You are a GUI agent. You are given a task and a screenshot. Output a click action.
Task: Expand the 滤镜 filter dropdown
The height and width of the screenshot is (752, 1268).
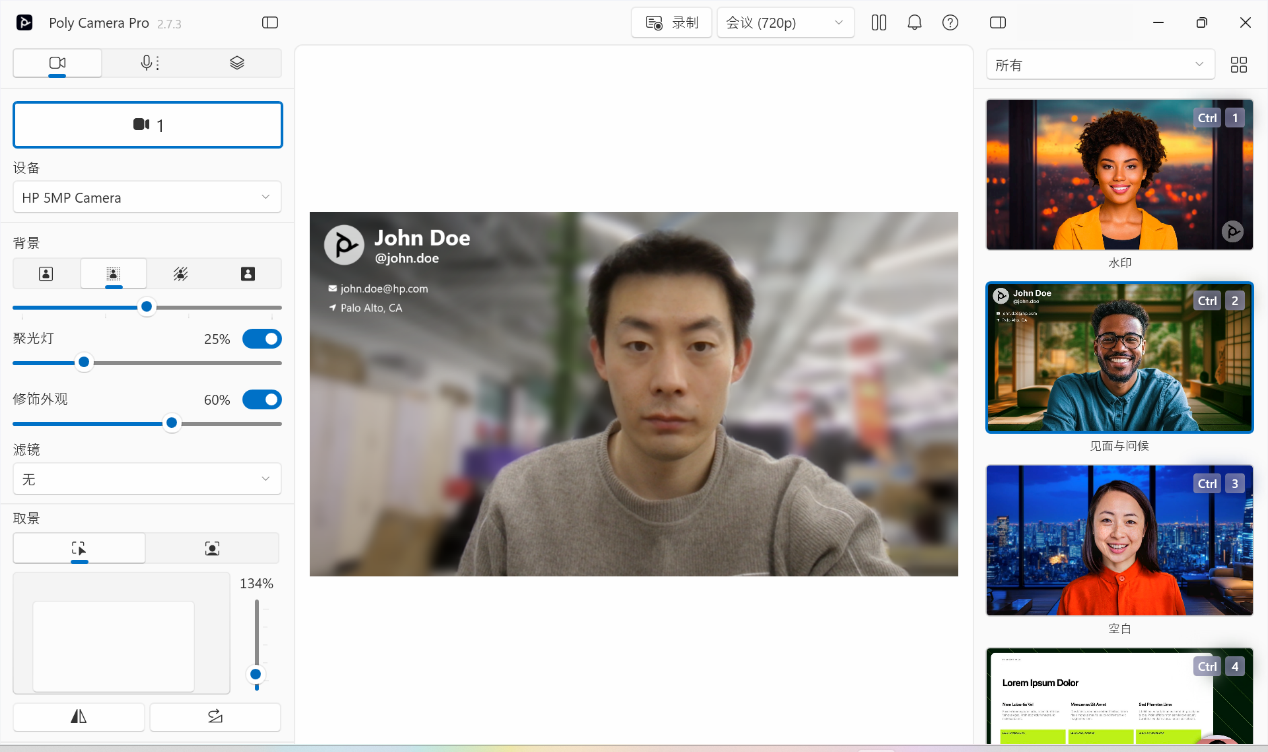(146, 478)
